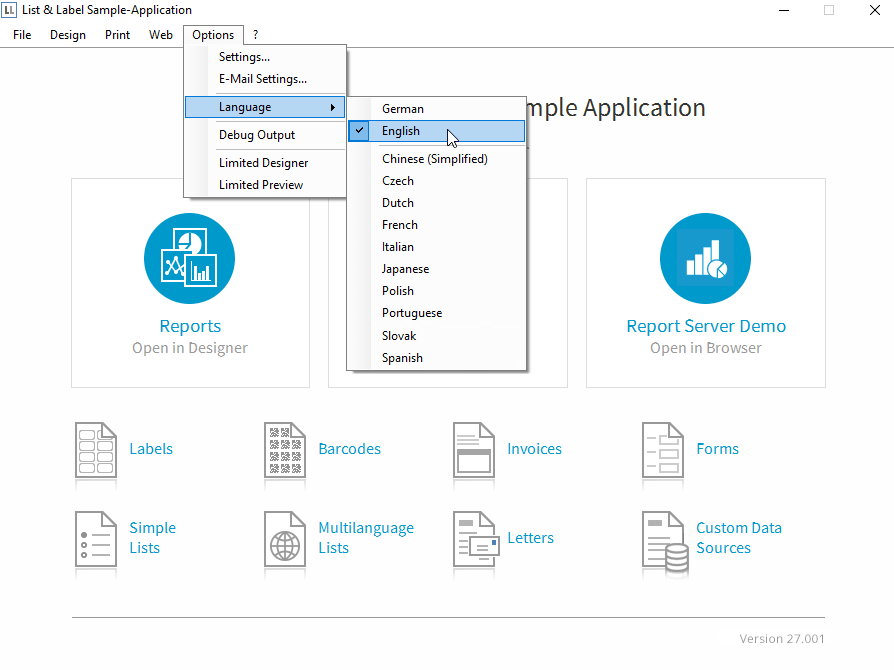Click the Open in Browser subtitle
Viewport: 894px width, 670px height.
pyautogui.click(x=706, y=348)
